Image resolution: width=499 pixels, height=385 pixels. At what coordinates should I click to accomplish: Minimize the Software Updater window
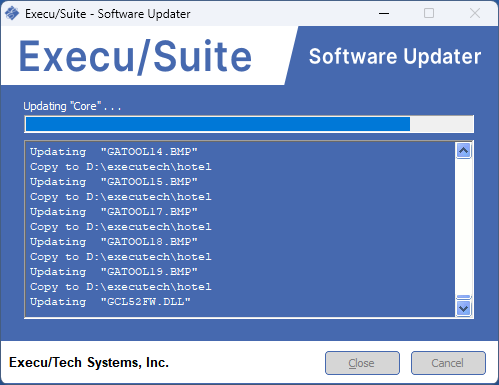(384, 14)
